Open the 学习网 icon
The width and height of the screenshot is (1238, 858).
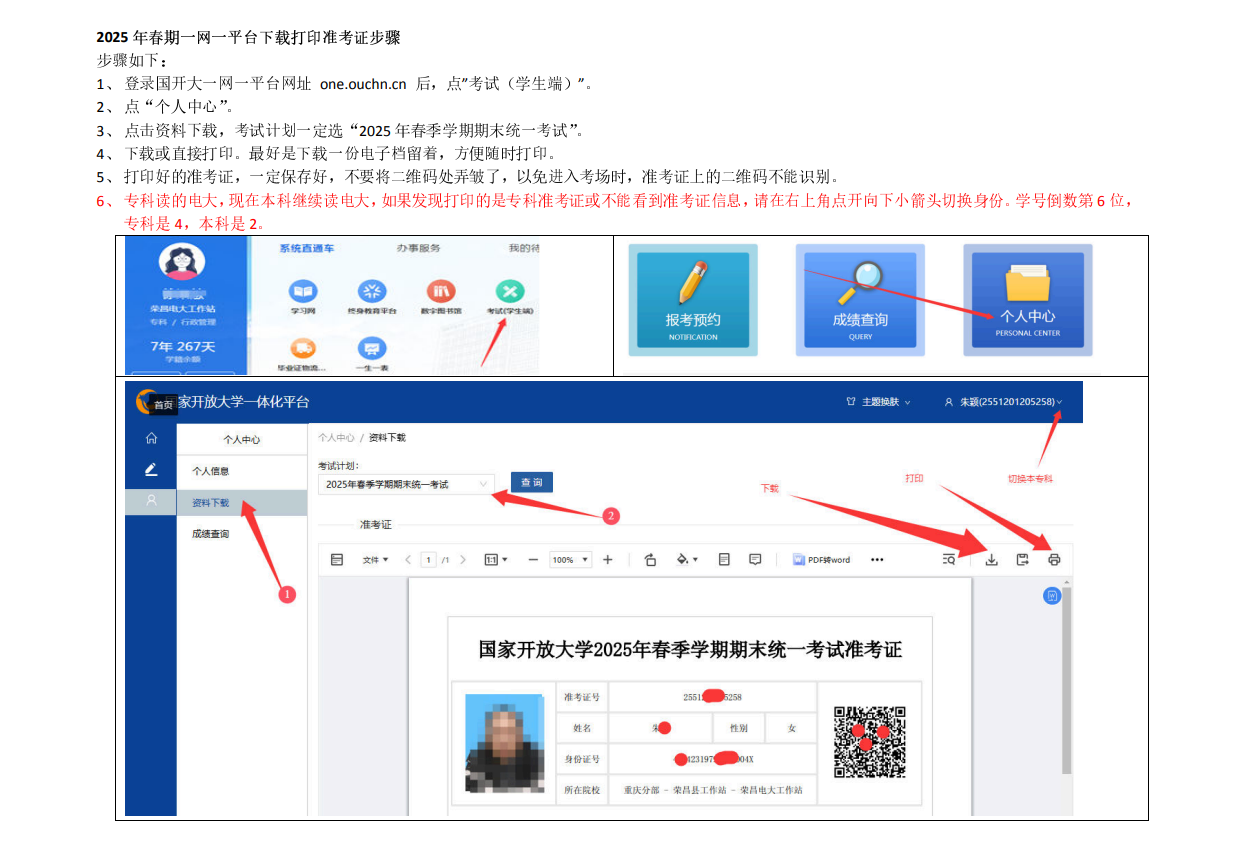pos(303,291)
